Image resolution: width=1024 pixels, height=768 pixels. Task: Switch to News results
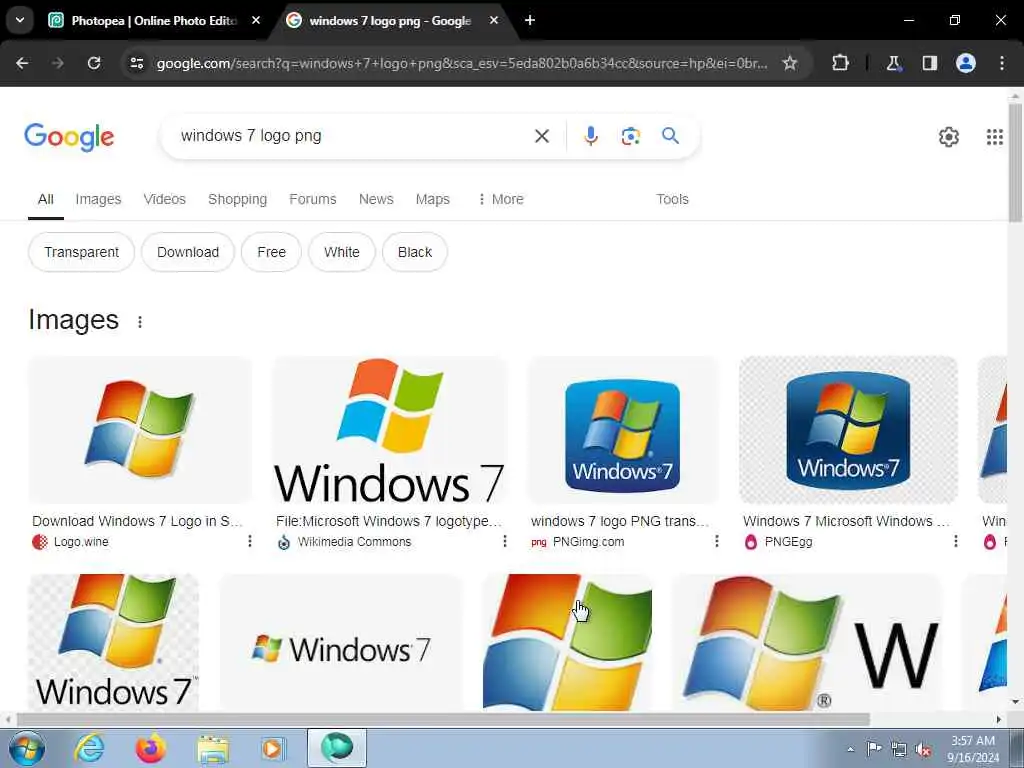tap(376, 199)
